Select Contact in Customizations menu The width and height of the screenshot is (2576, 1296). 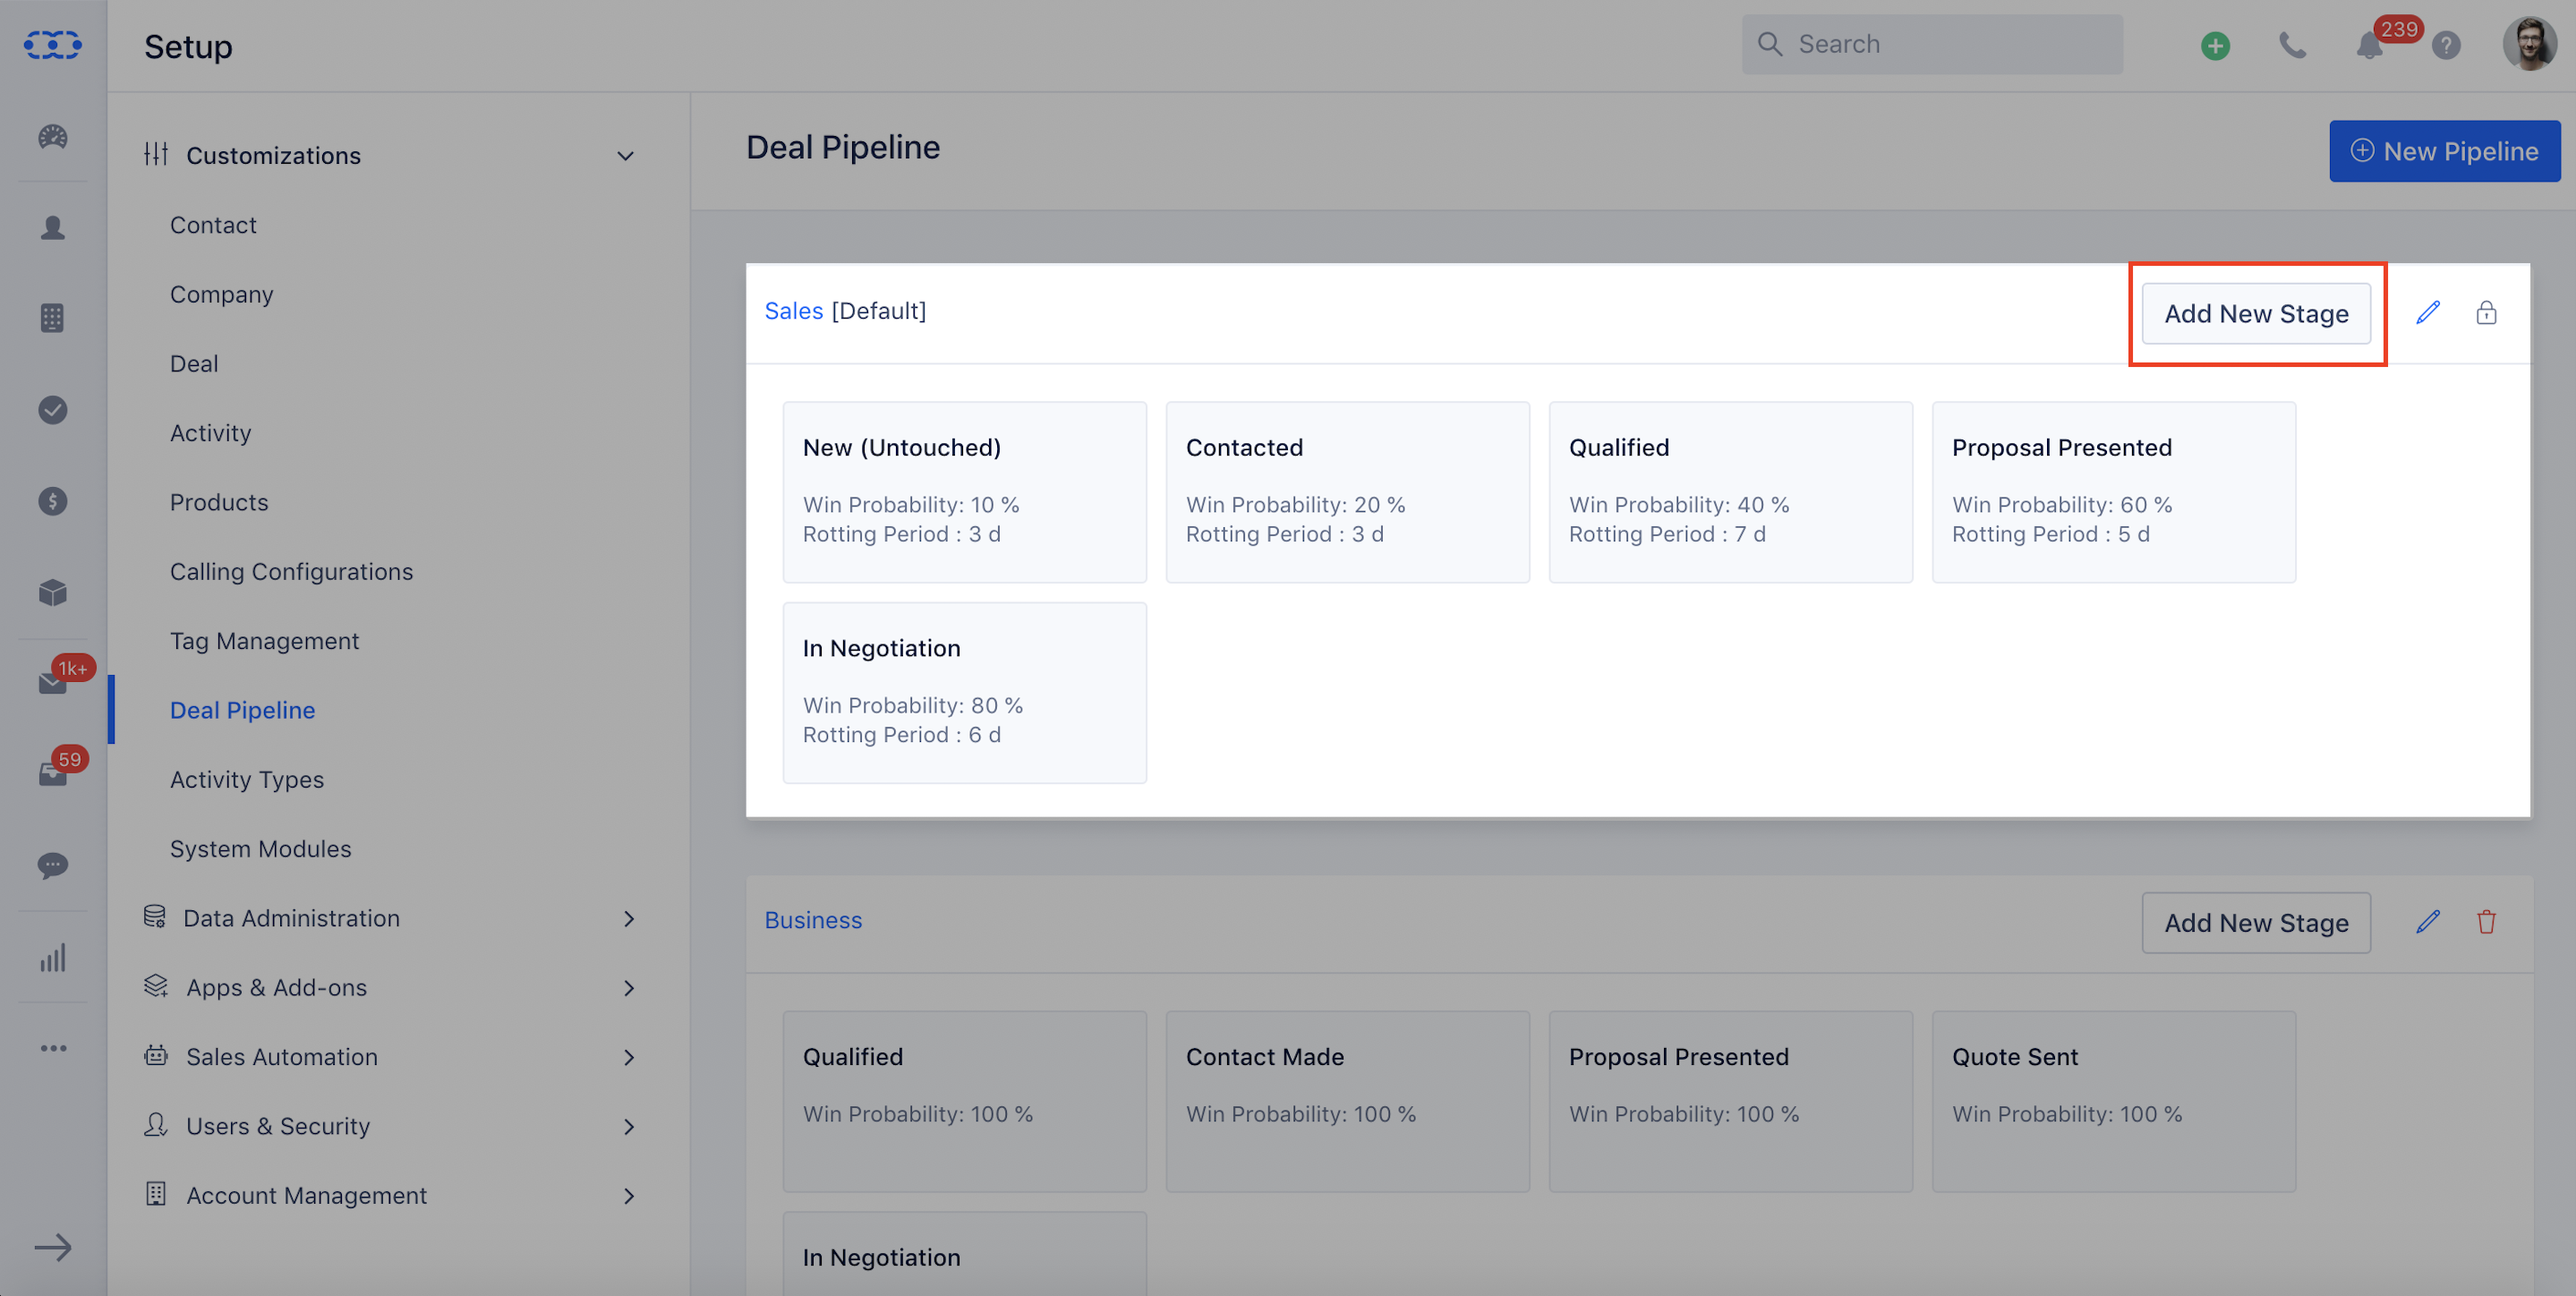pyautogui.click(x=213, y=225)
